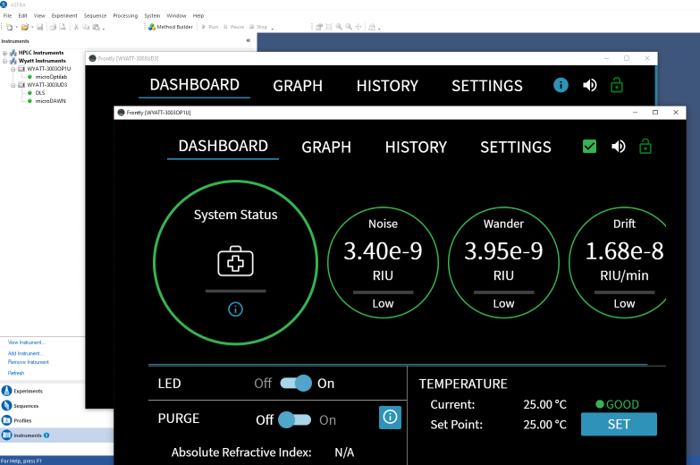Switch to the GRAPH tab in front window

point(326,147)
